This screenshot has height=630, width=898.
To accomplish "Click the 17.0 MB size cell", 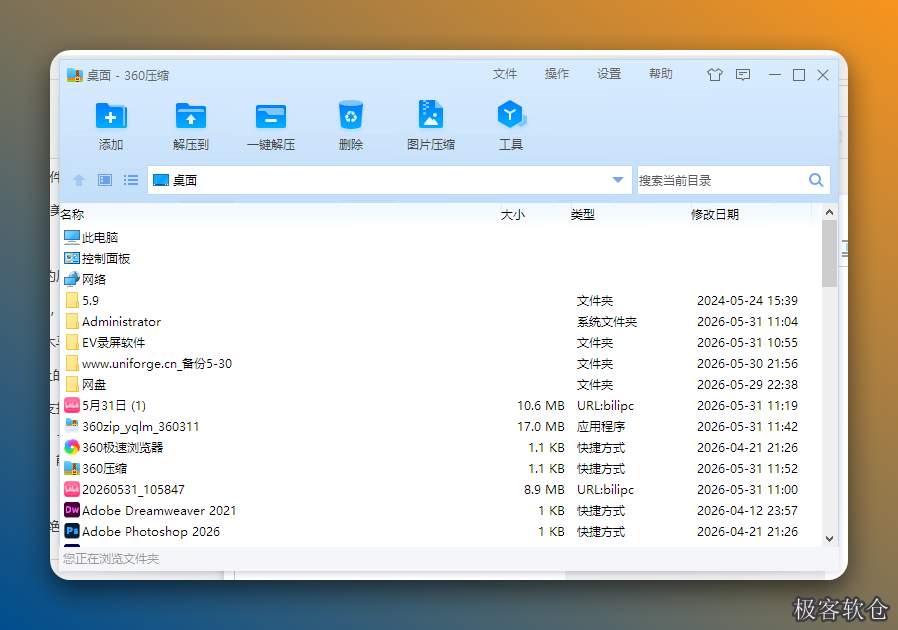I will click(x=541, y=427).
